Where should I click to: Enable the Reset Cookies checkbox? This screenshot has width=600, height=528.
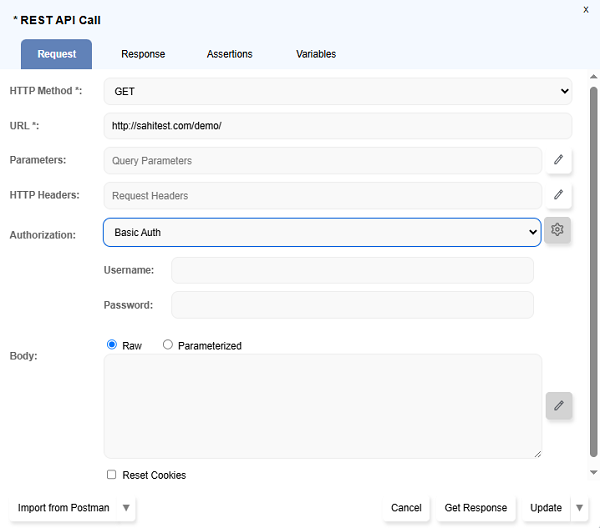[x=112, y=475]
